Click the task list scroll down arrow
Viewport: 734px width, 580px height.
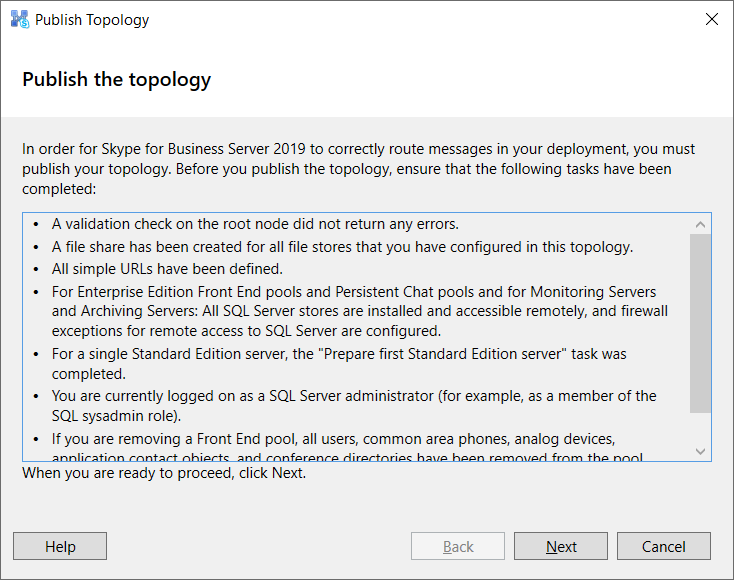[701, 450]
